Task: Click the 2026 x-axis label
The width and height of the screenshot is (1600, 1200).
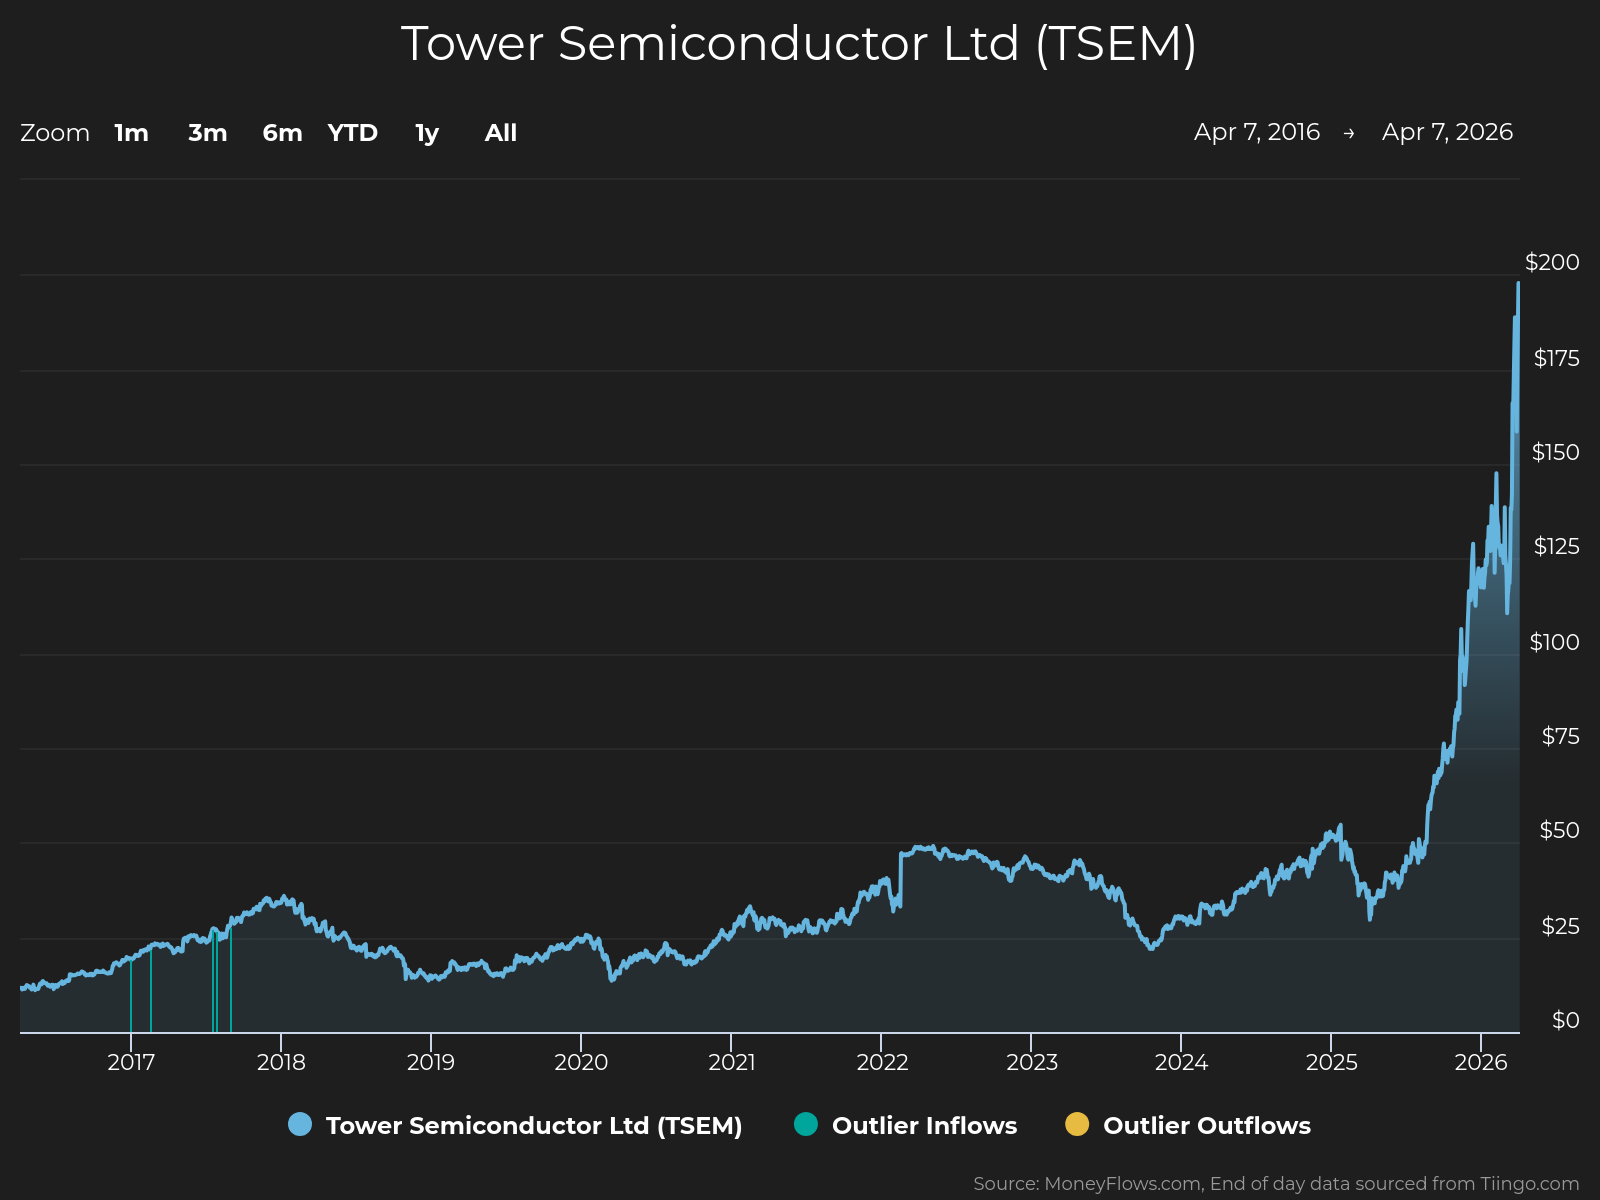Action: click(1481, 1062)
